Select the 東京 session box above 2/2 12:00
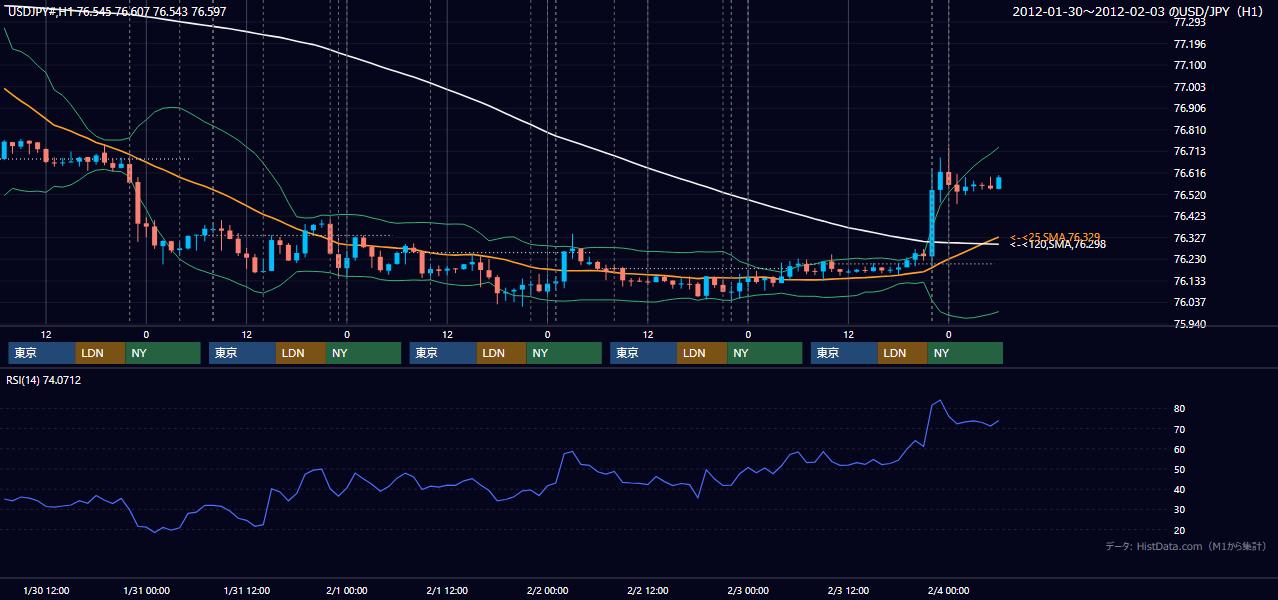 [644, 353]
